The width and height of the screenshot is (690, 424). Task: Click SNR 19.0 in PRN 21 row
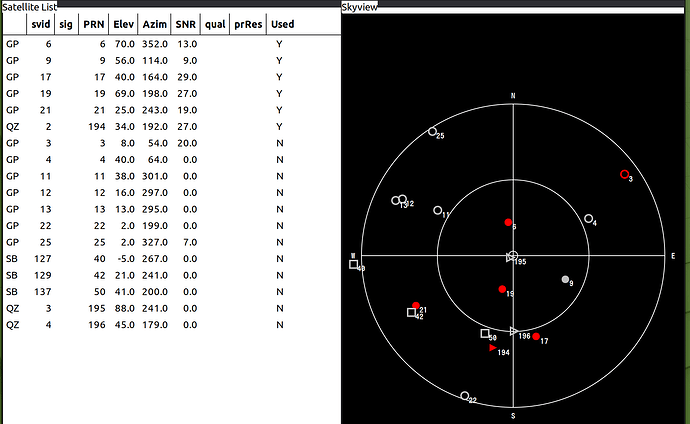click(x=187, y=110)
